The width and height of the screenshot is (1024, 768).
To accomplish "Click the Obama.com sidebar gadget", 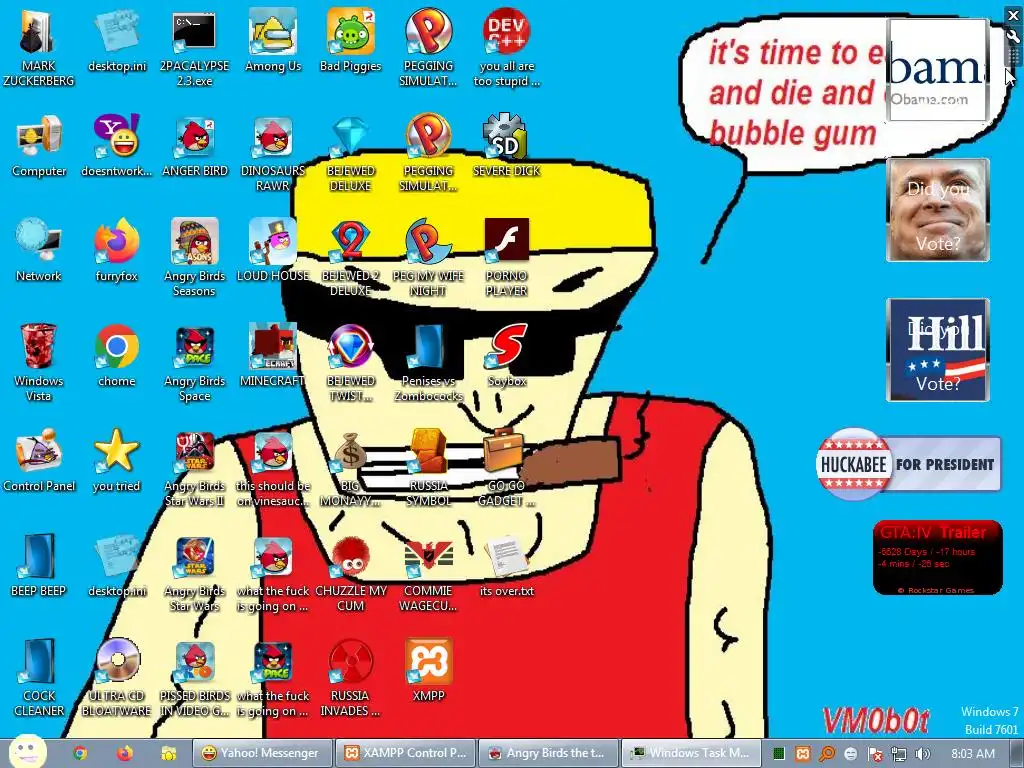I will click(x=937, y=70).
